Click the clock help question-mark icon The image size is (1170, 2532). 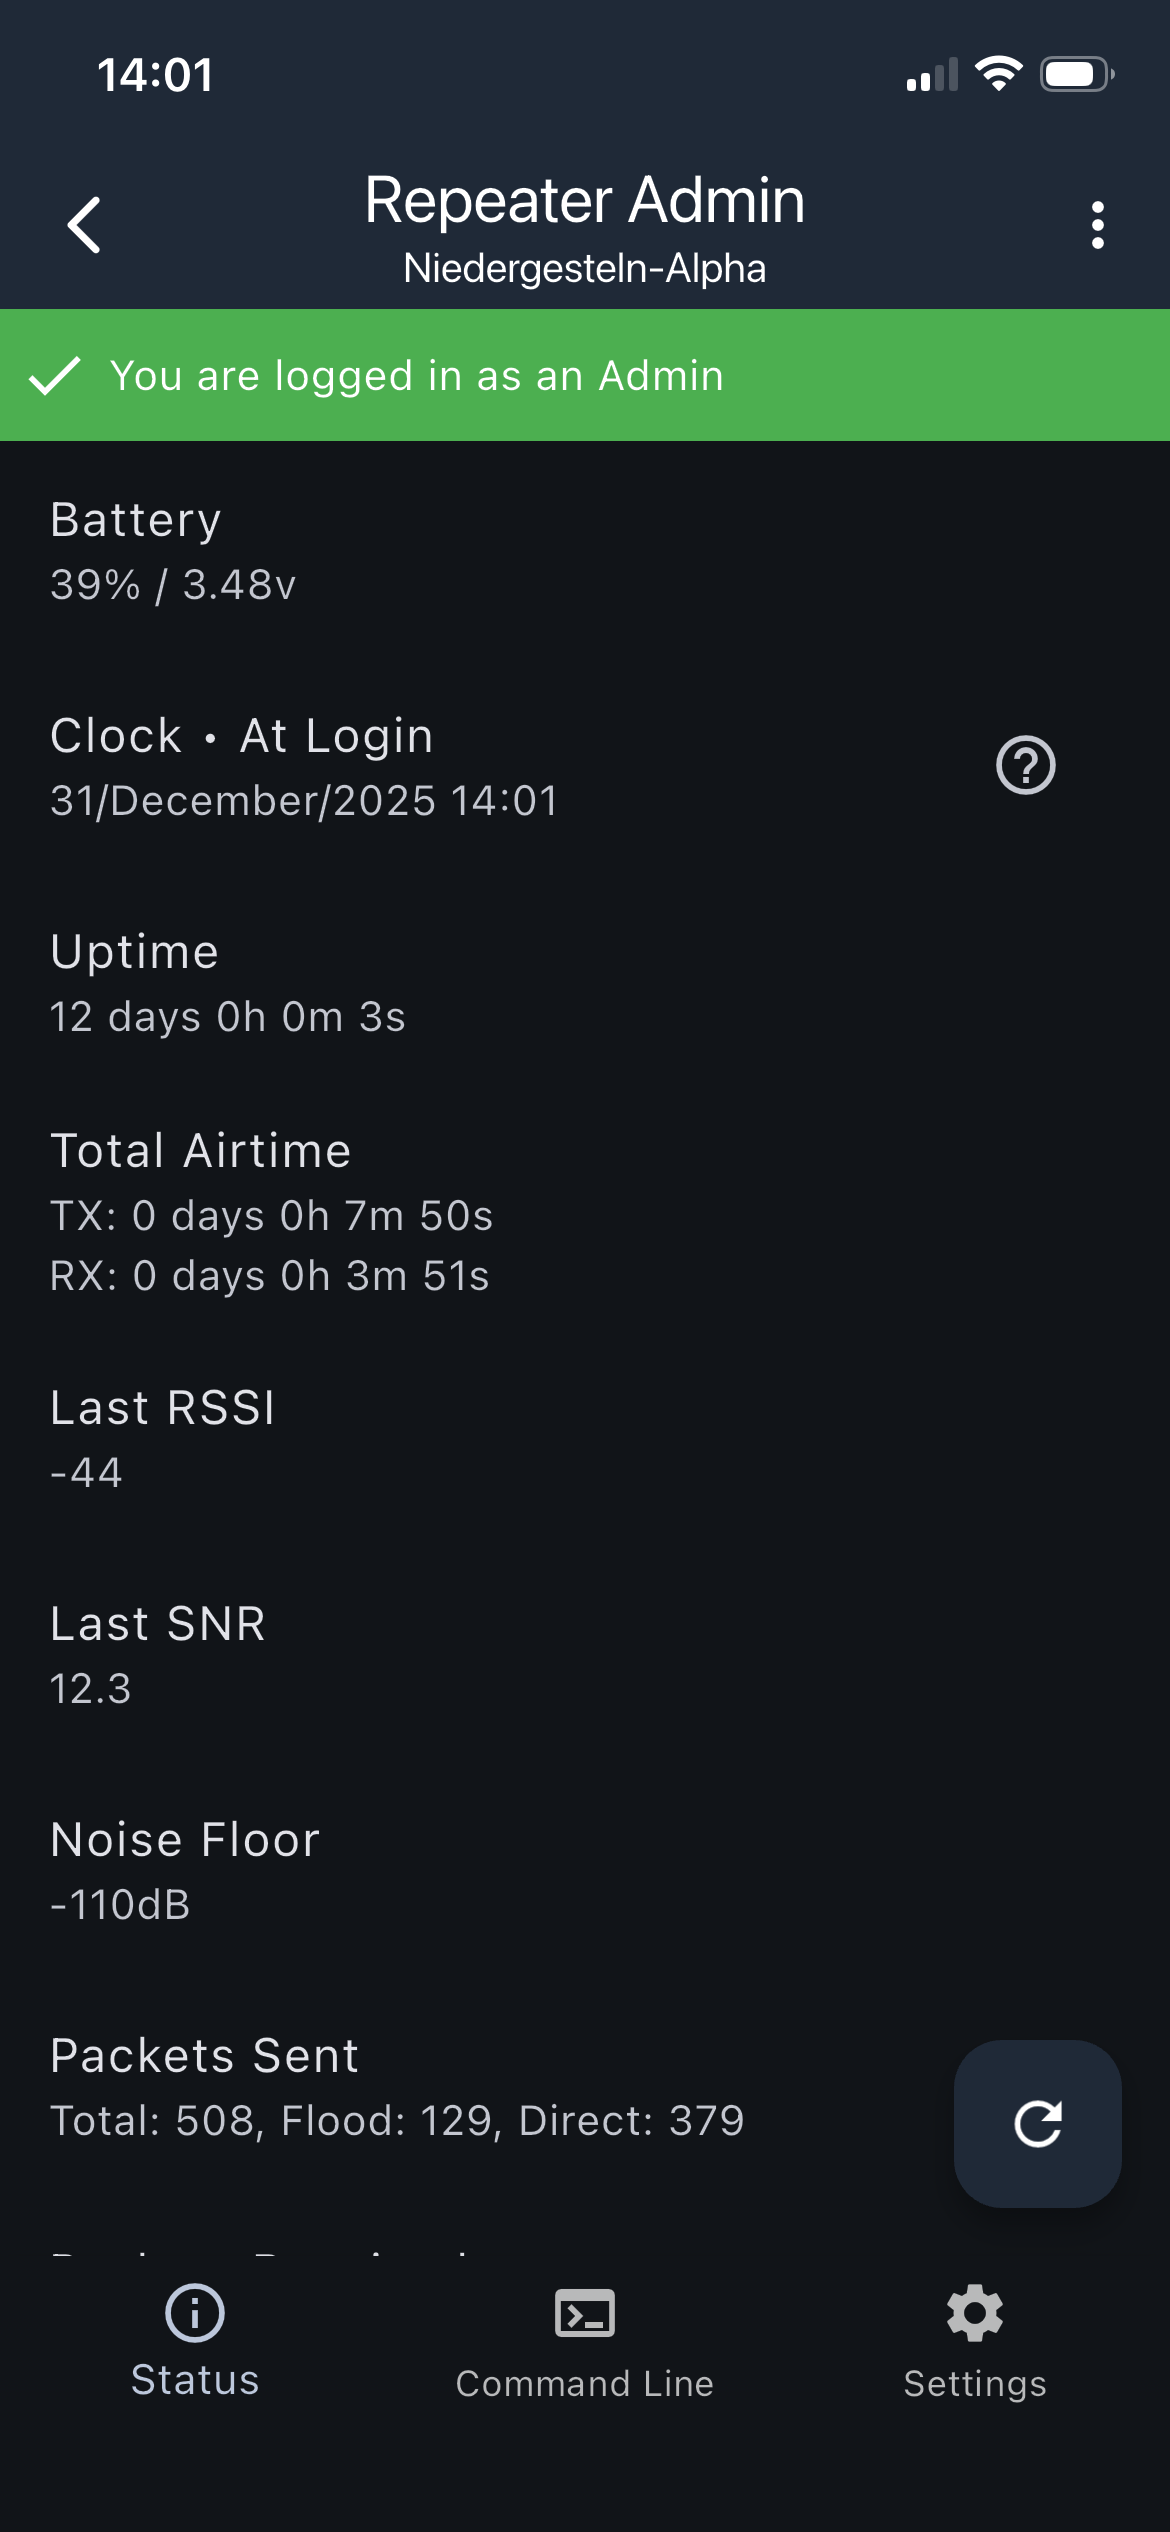[1025, 766]
